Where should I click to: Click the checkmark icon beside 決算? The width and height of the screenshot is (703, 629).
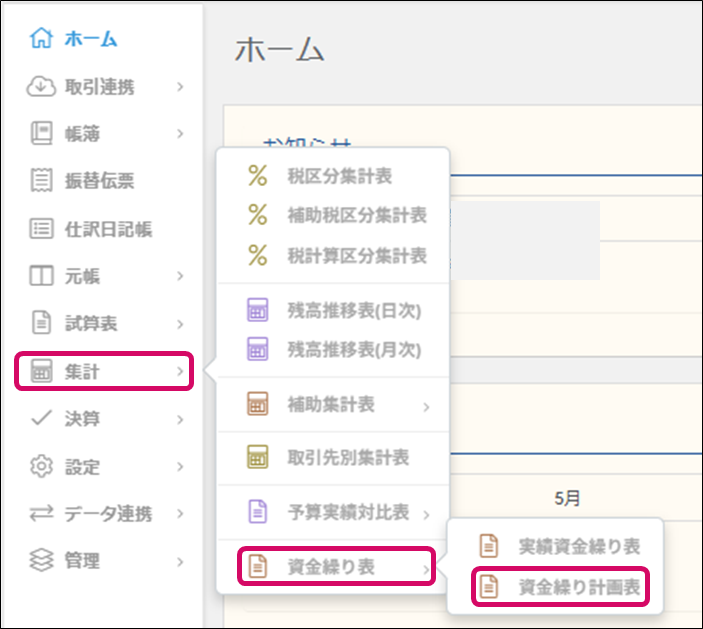tap(41, 419)
